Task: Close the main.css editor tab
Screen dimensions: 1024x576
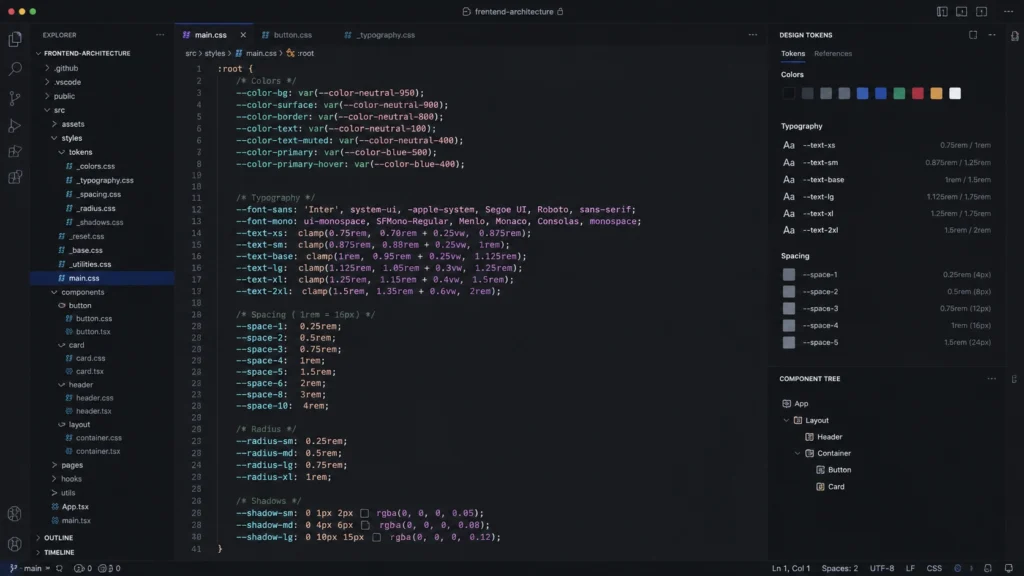Action: coord(243,35)
